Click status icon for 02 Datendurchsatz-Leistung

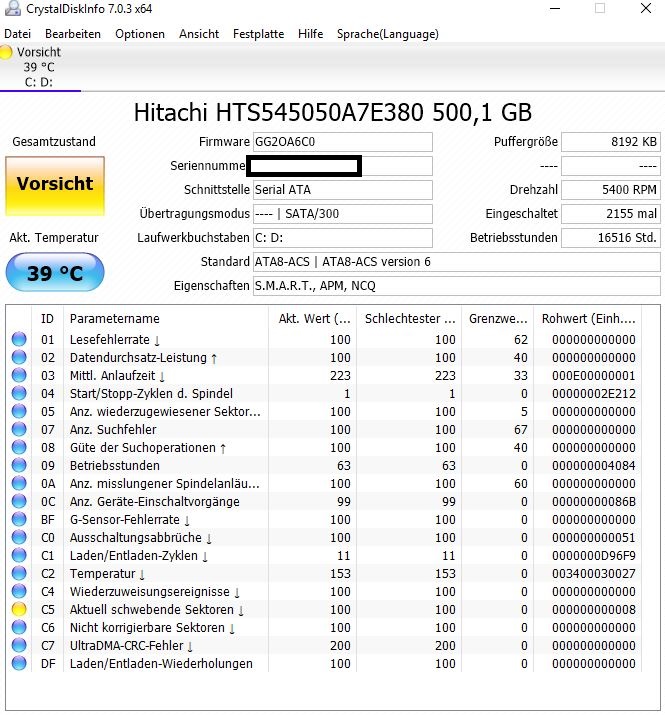pos(19,357)
